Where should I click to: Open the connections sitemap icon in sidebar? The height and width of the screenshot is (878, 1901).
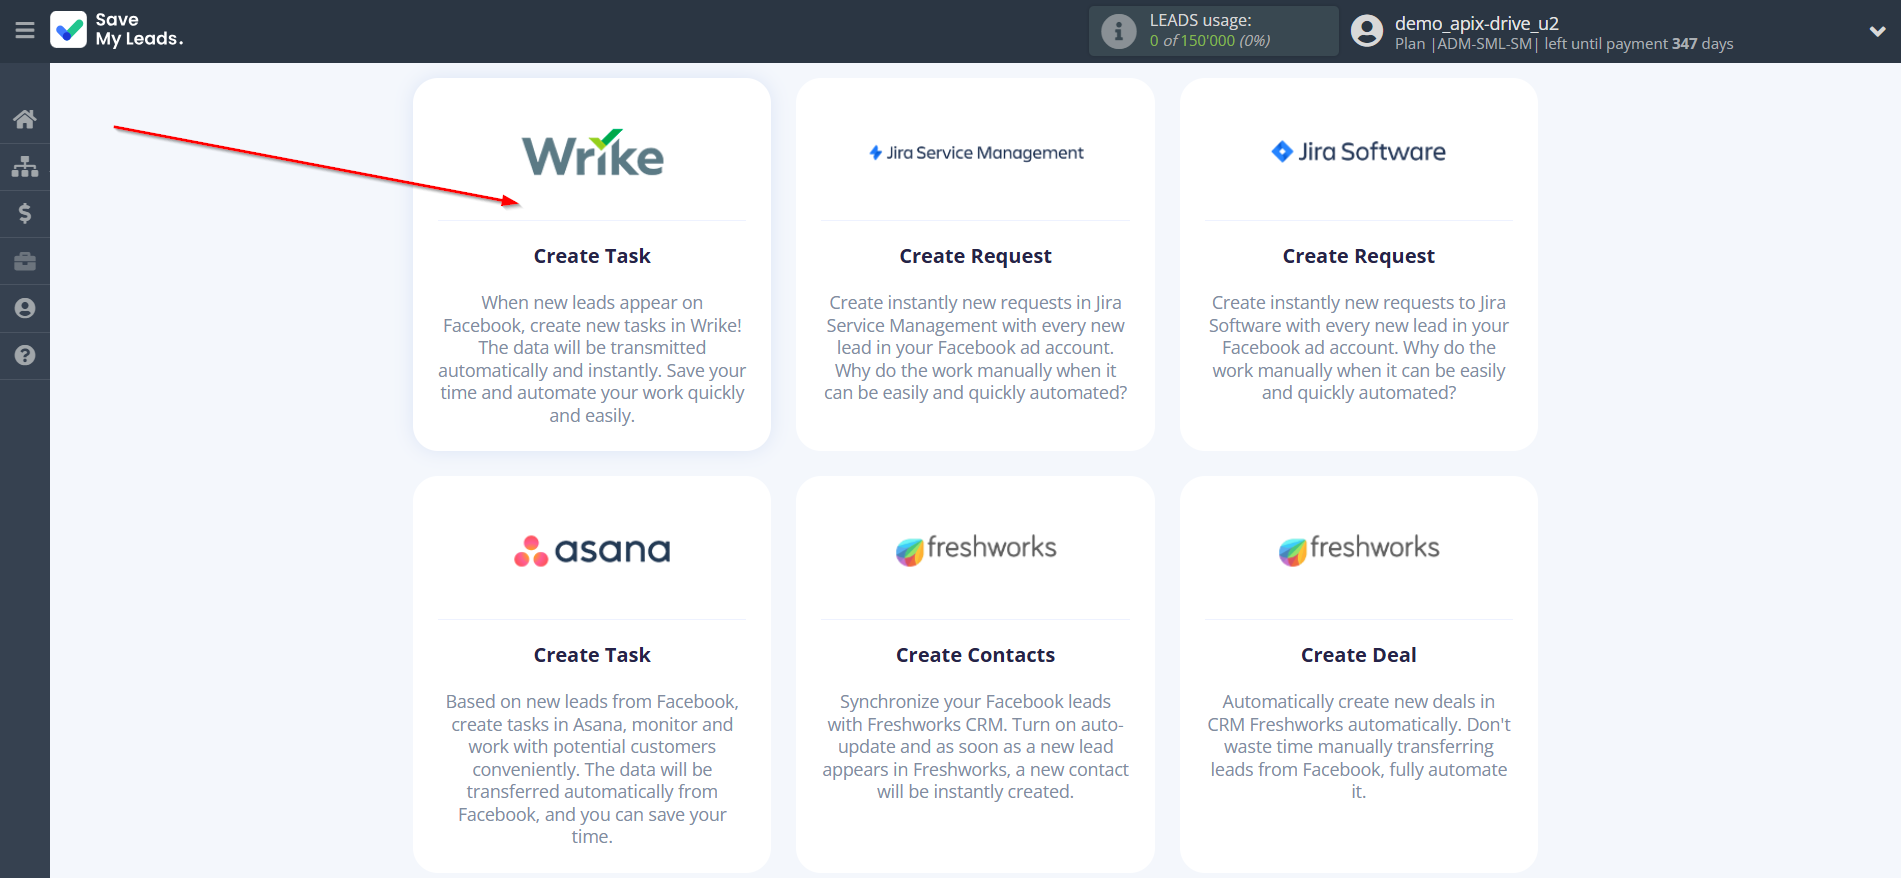[25, 166]
